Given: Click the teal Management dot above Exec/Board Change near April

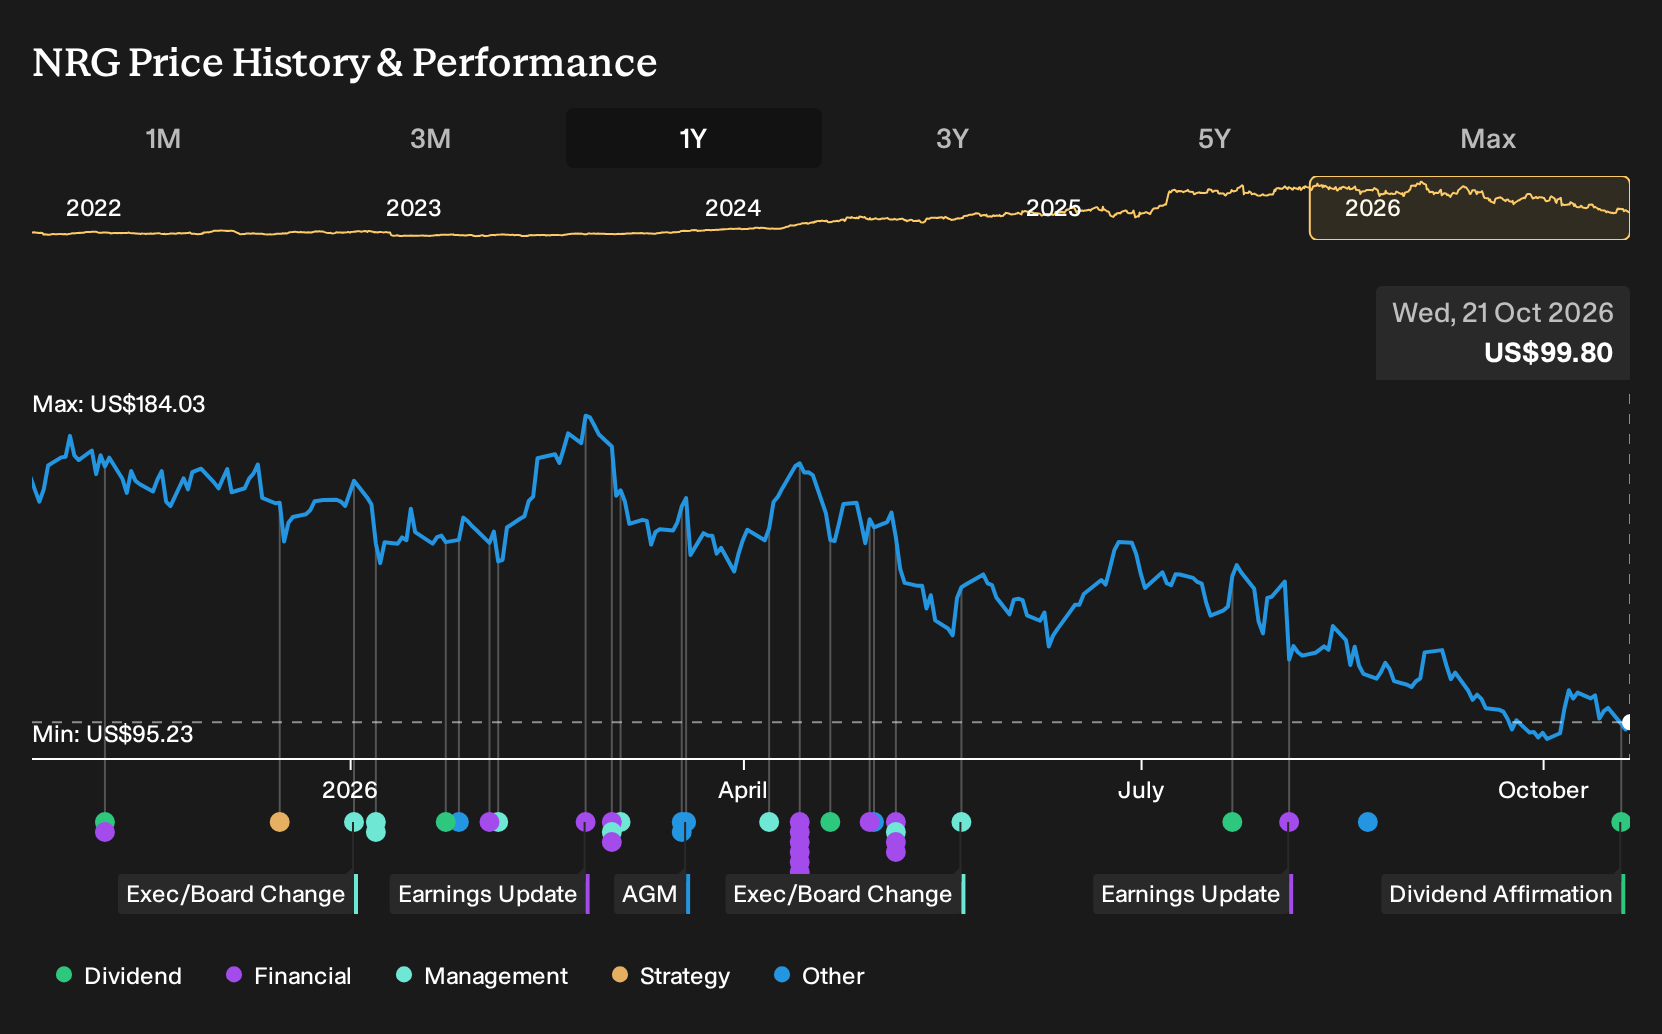Looking at the screenshot, I should (961, 822).
